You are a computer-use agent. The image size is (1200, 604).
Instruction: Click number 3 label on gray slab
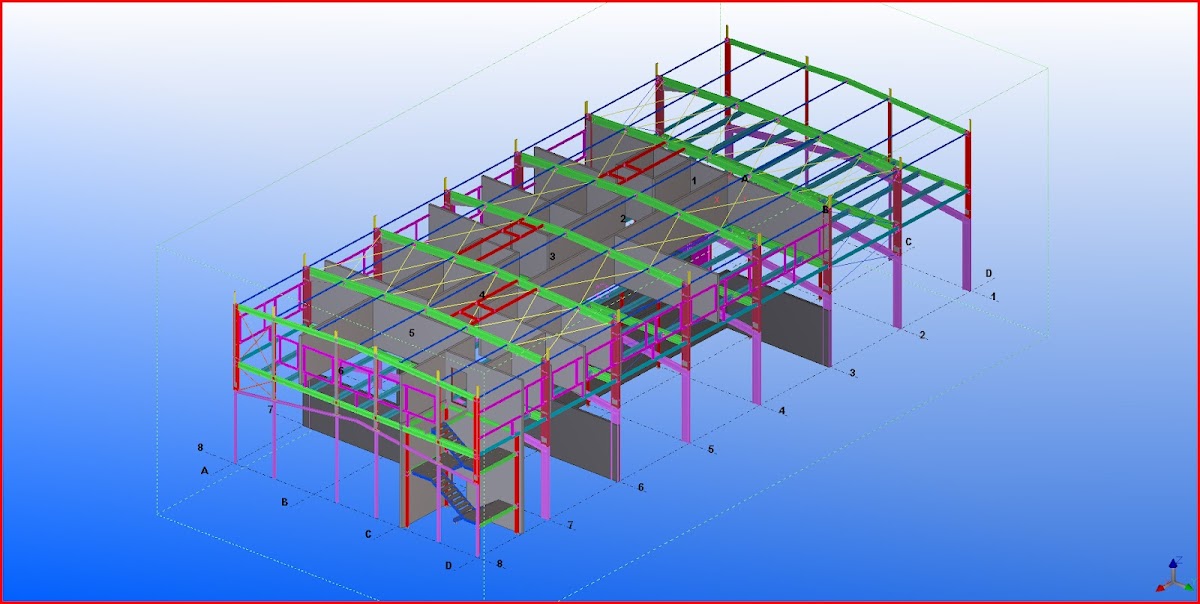click(x=551, y=257)
